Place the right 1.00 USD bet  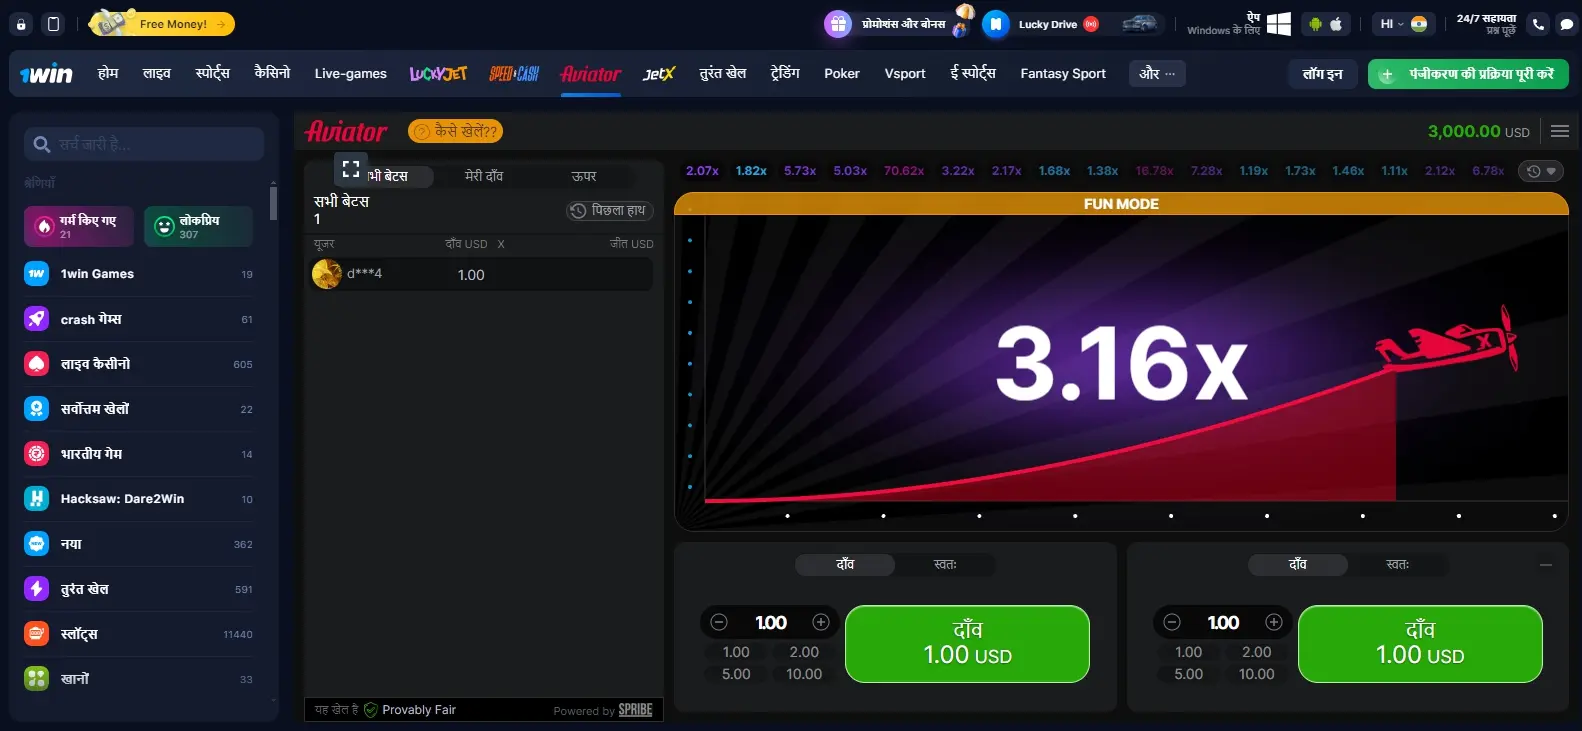tap(1420, 644)
